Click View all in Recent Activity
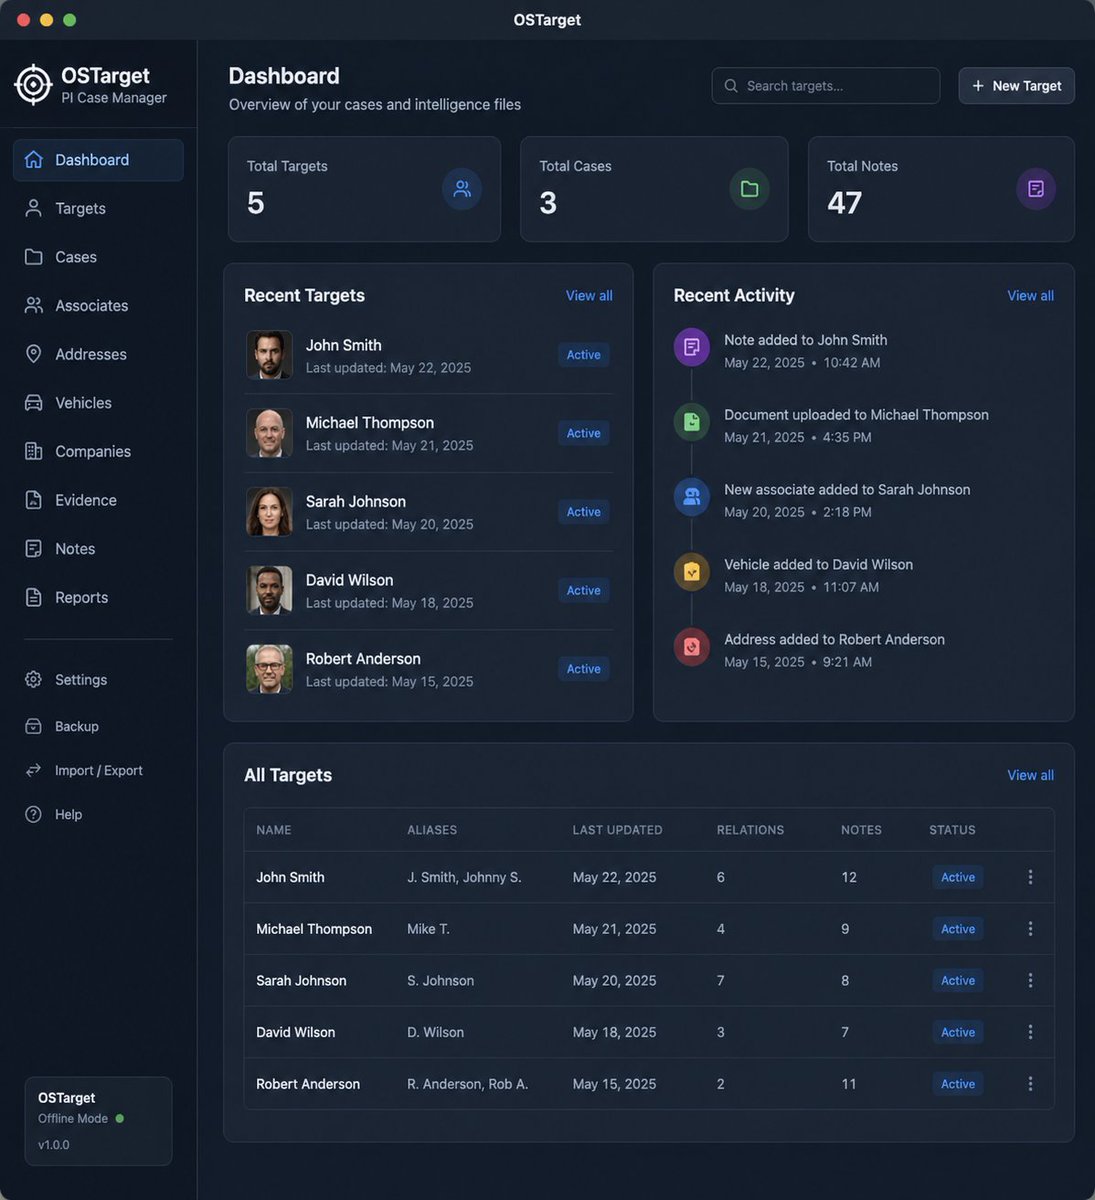This screenshot has width=1095, height=1200. click(1030, 296)
